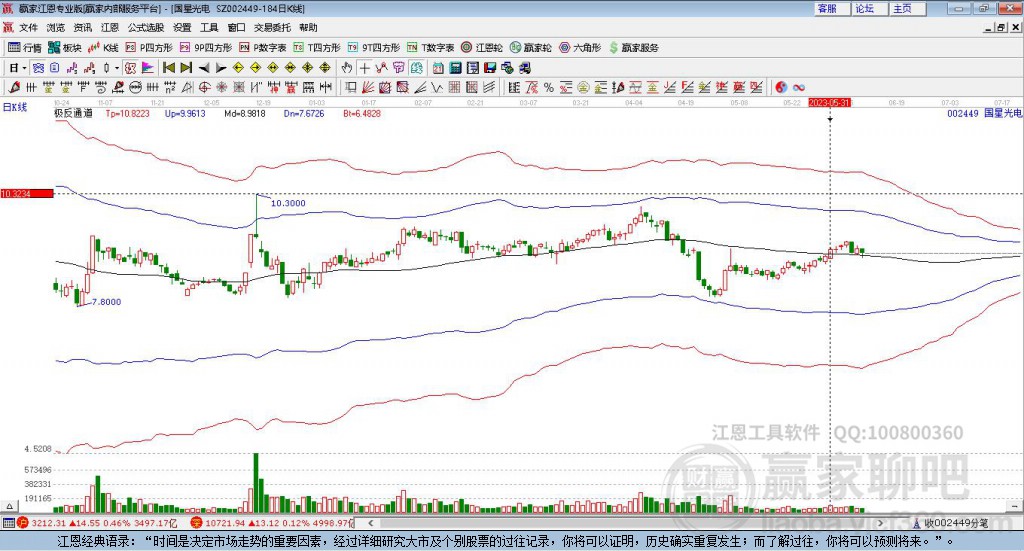Open the 江恩轮 tool

click(482, 48)
